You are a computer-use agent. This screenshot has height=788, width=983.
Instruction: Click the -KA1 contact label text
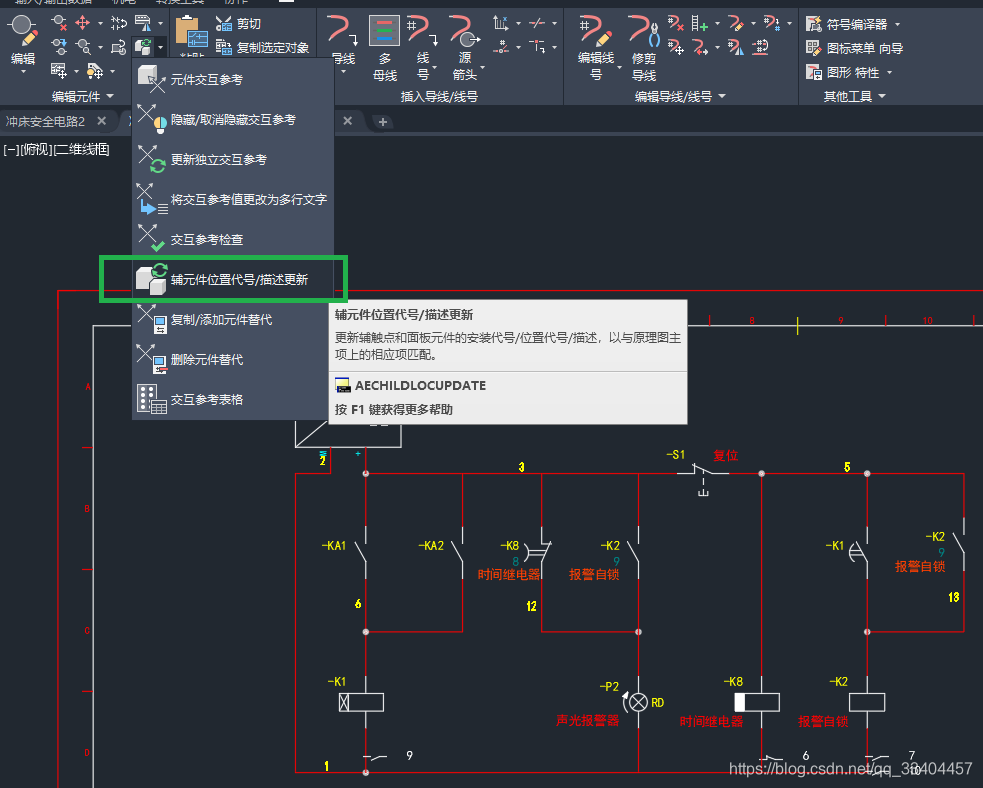(334, 546)
